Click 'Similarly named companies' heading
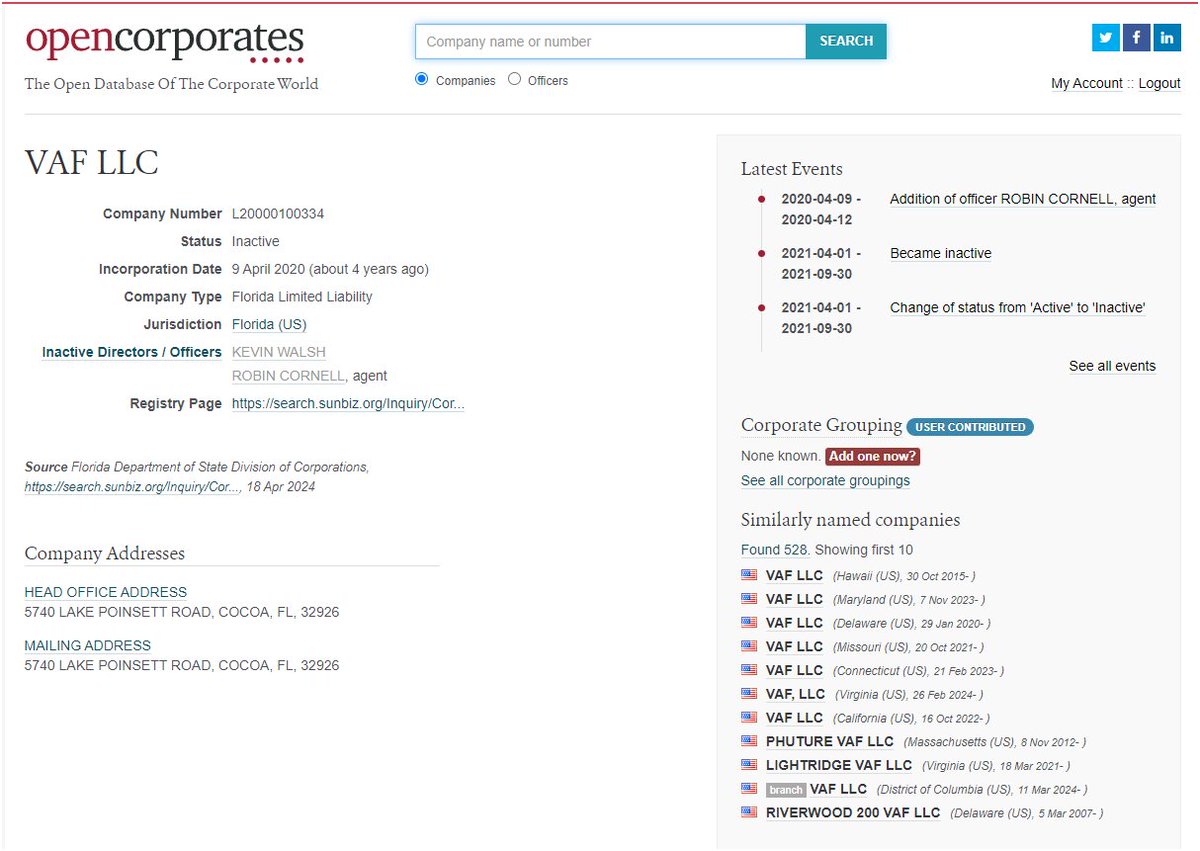 [850, 520]
